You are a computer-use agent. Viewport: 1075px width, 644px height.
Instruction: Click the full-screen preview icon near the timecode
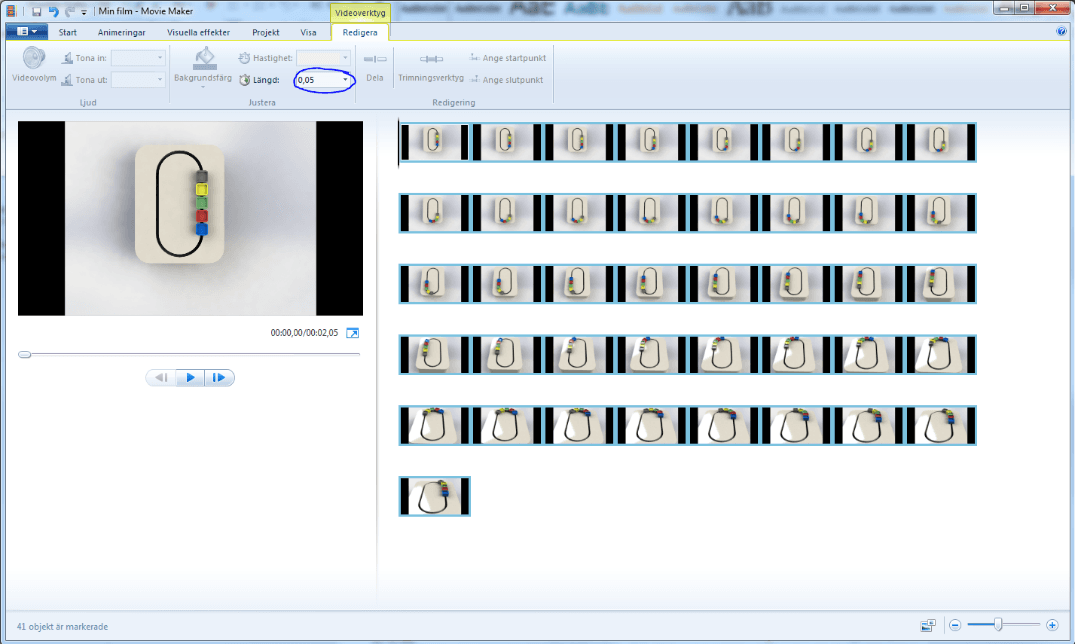pyautogui.click(x=352, y=333)
